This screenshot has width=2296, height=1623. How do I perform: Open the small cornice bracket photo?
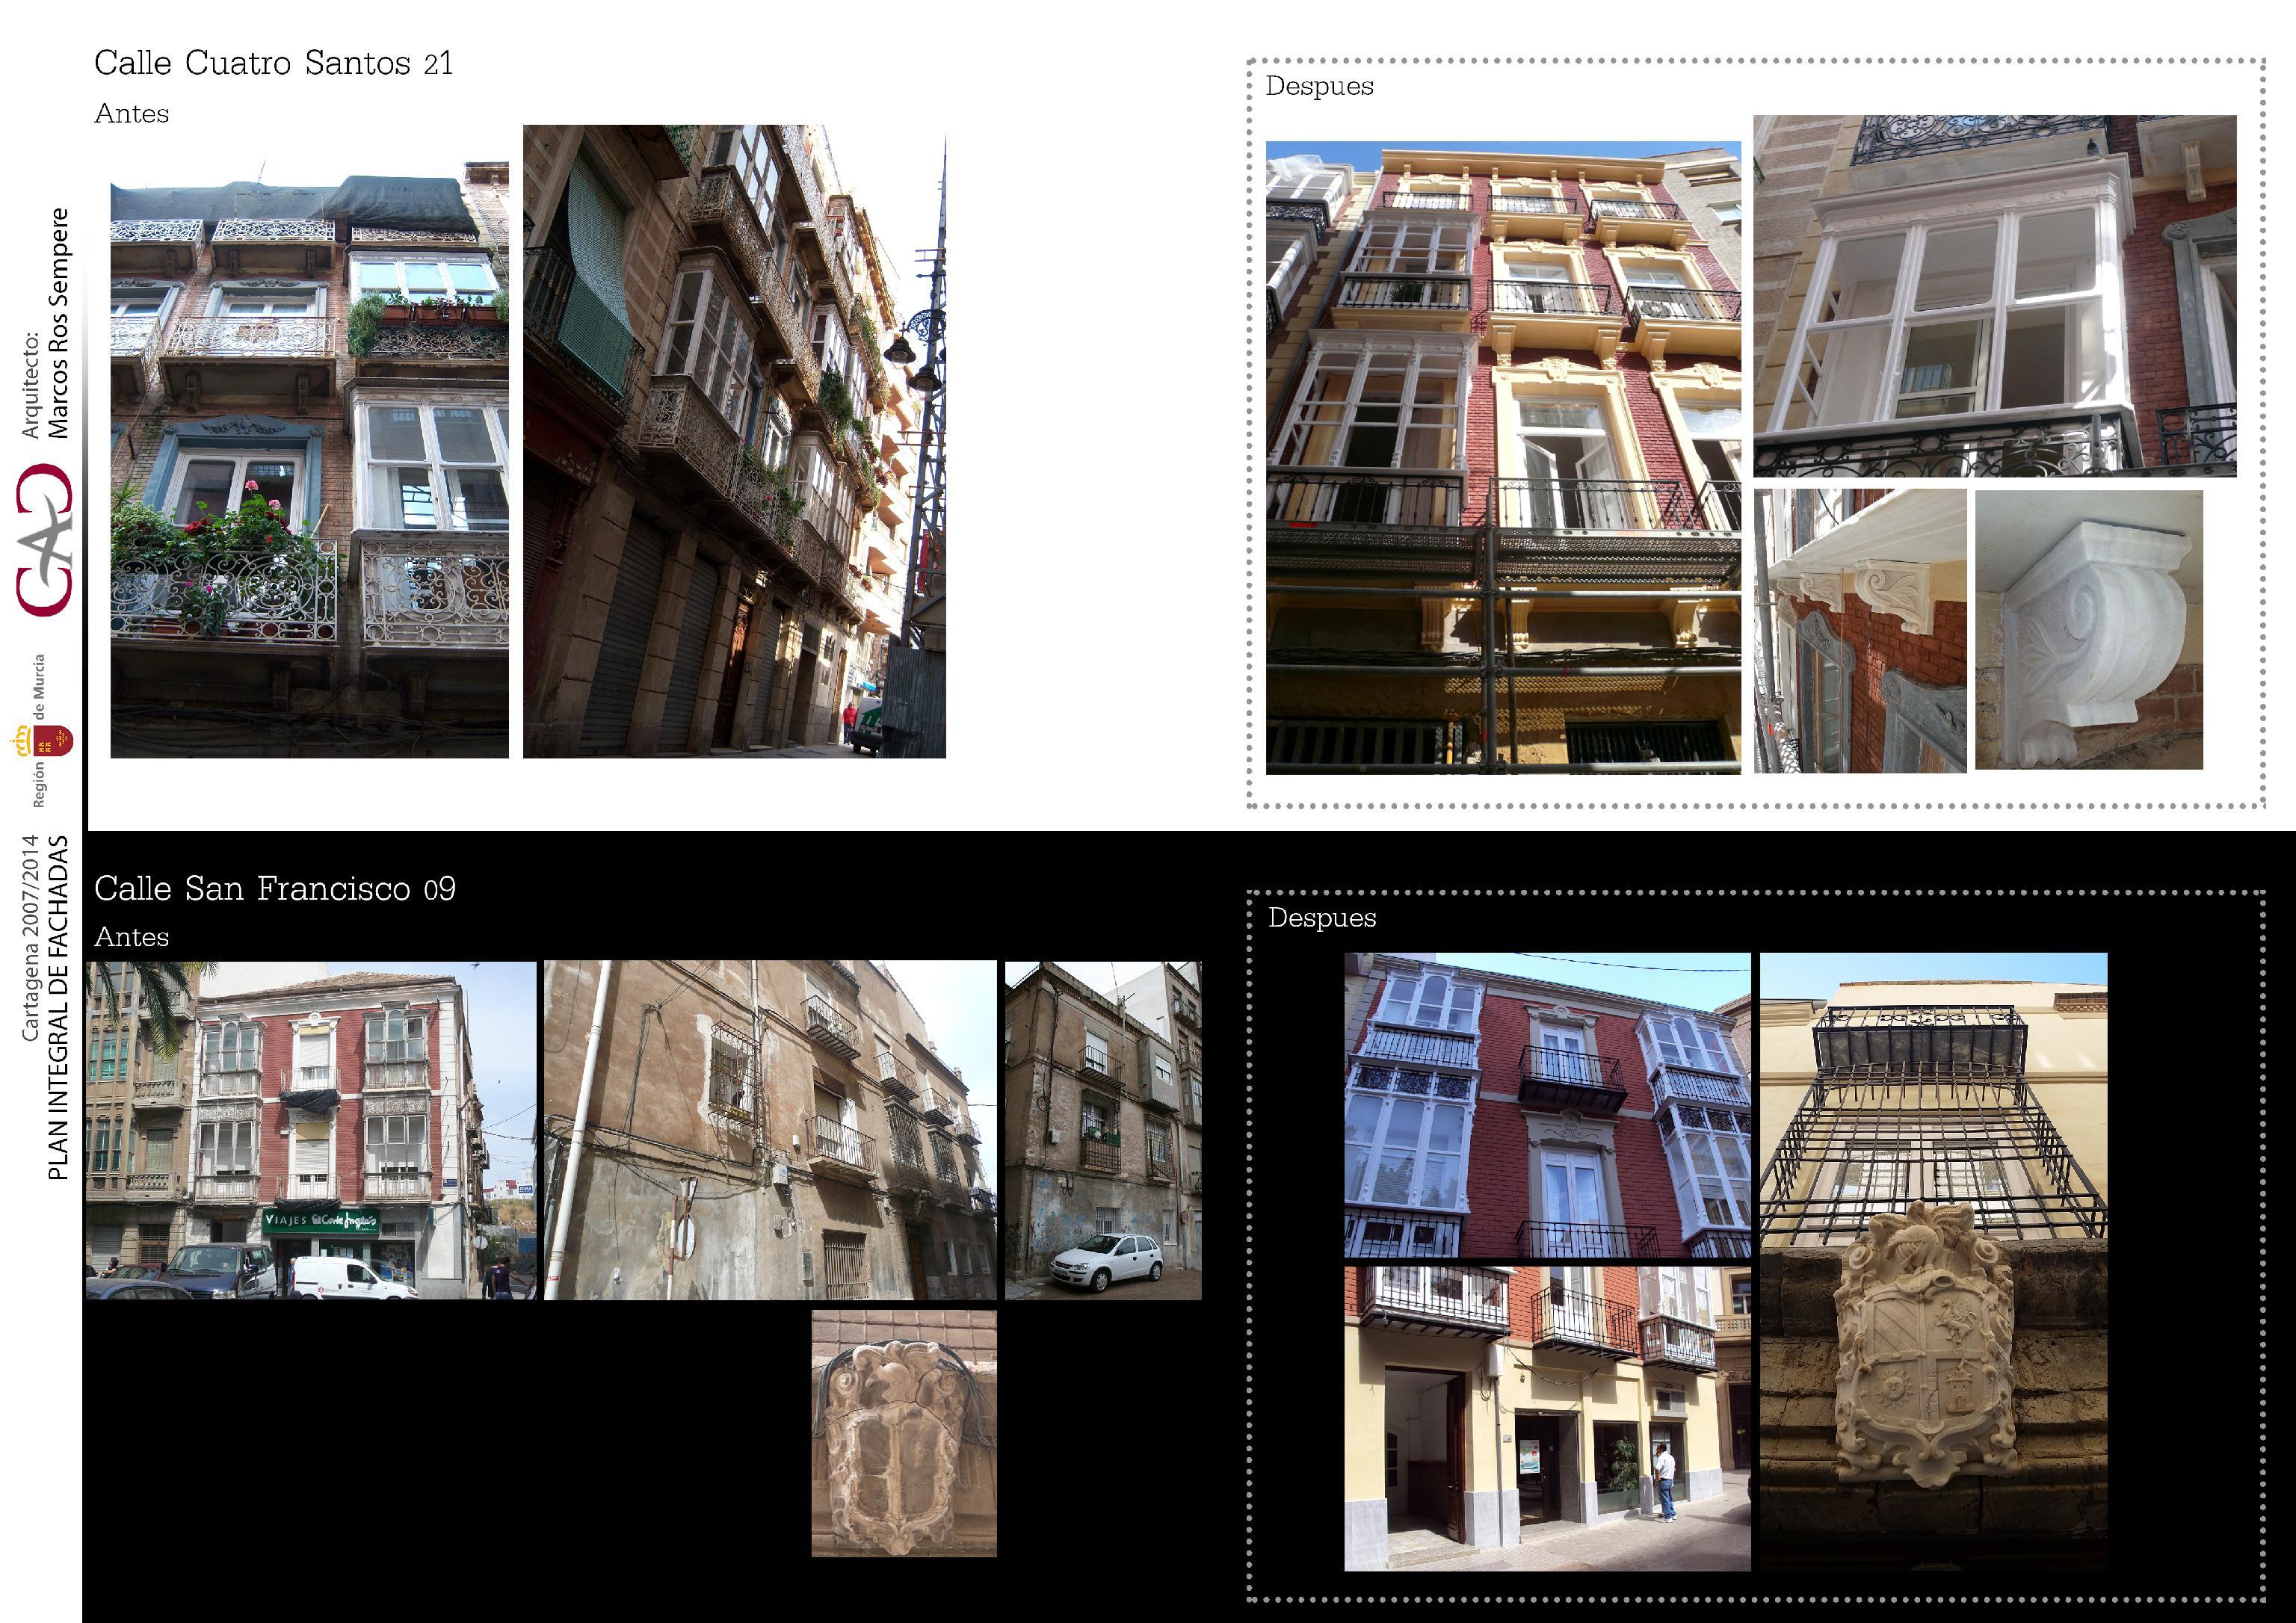click(1859, 630)
